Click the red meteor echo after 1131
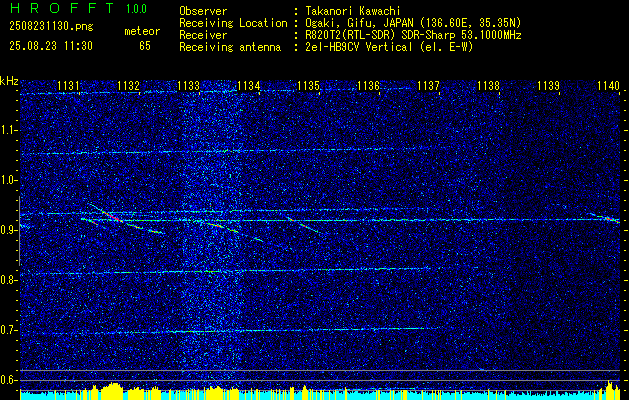629x400 pixels. [x=112, y=216]
